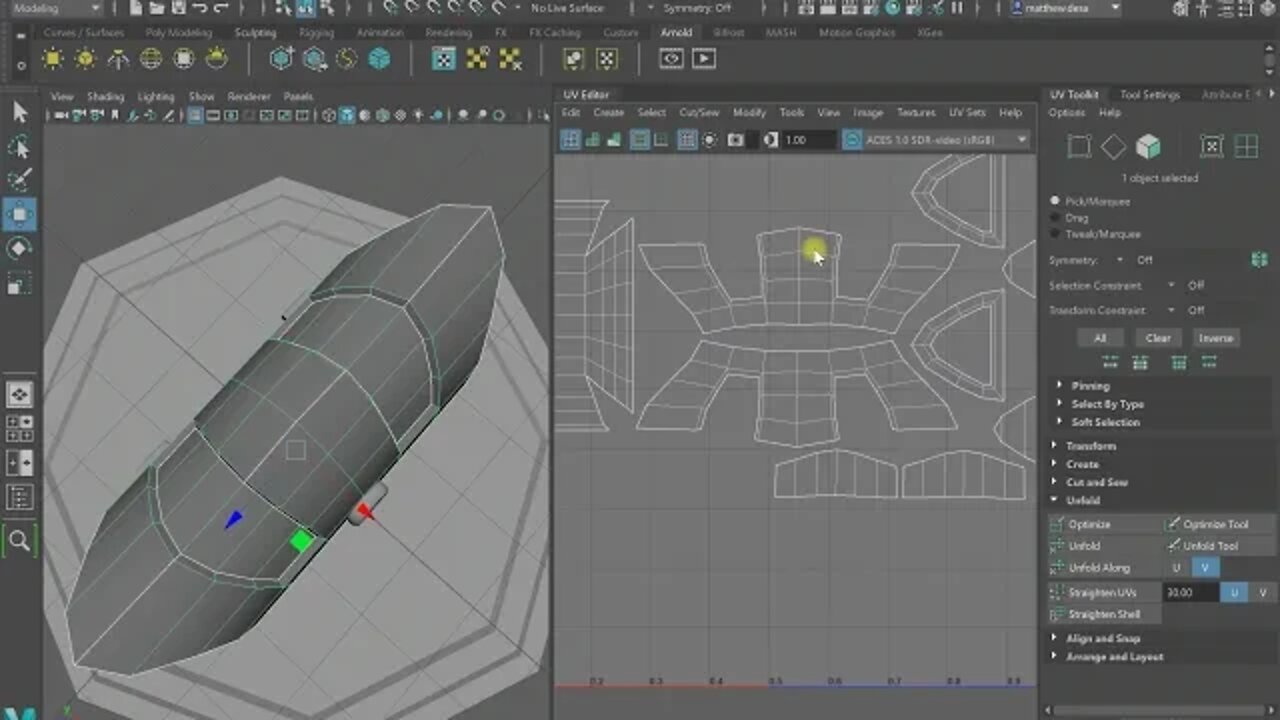Click the UV Toolkit vertex selection icon
This screenshot has width=1280, height=720.
point(1078,147)
